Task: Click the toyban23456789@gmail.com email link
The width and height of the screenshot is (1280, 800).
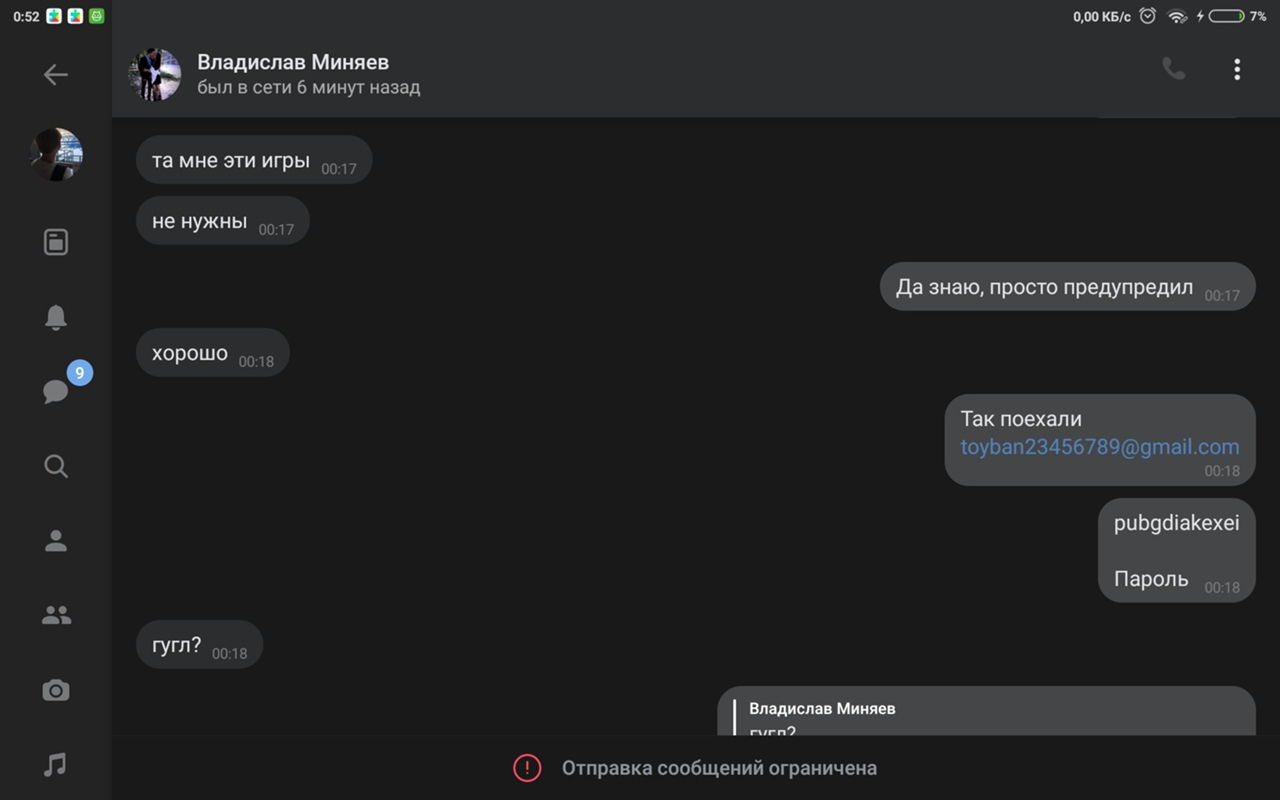Action: [x=1100, y=447]
